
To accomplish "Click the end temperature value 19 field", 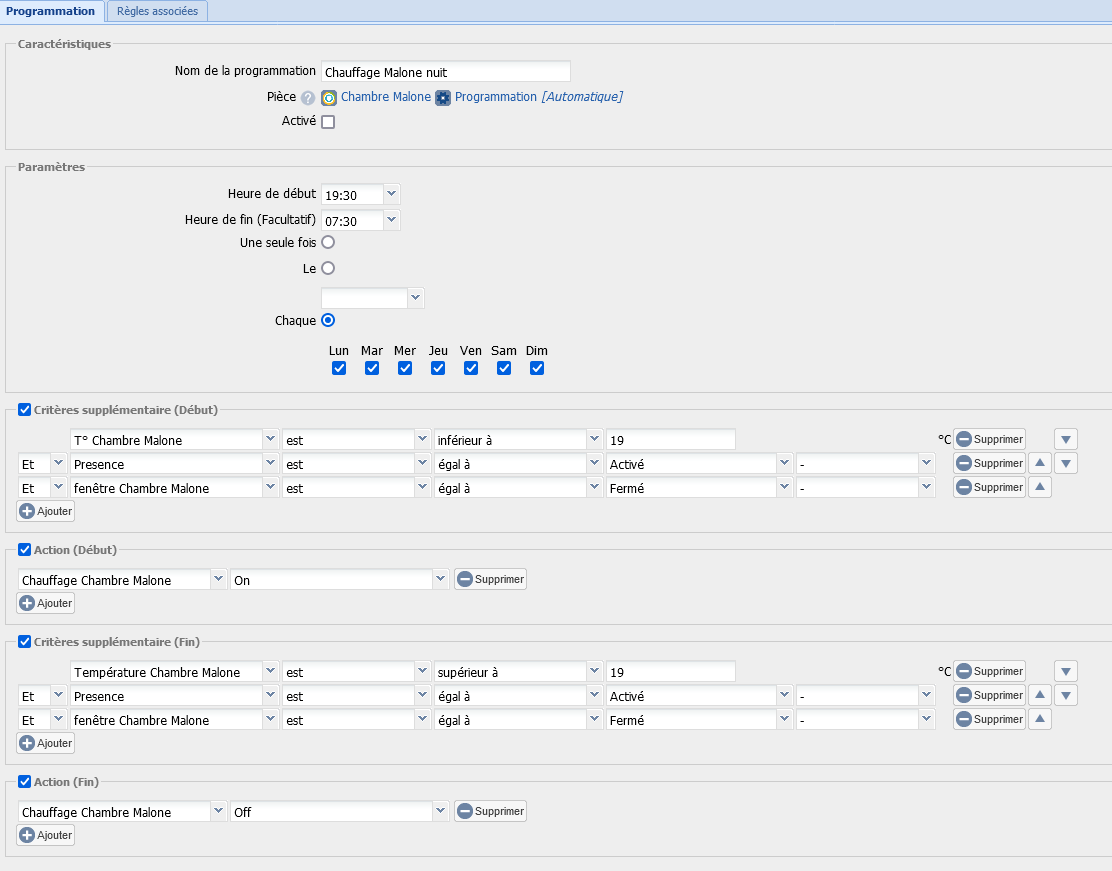I will (670, 672).
